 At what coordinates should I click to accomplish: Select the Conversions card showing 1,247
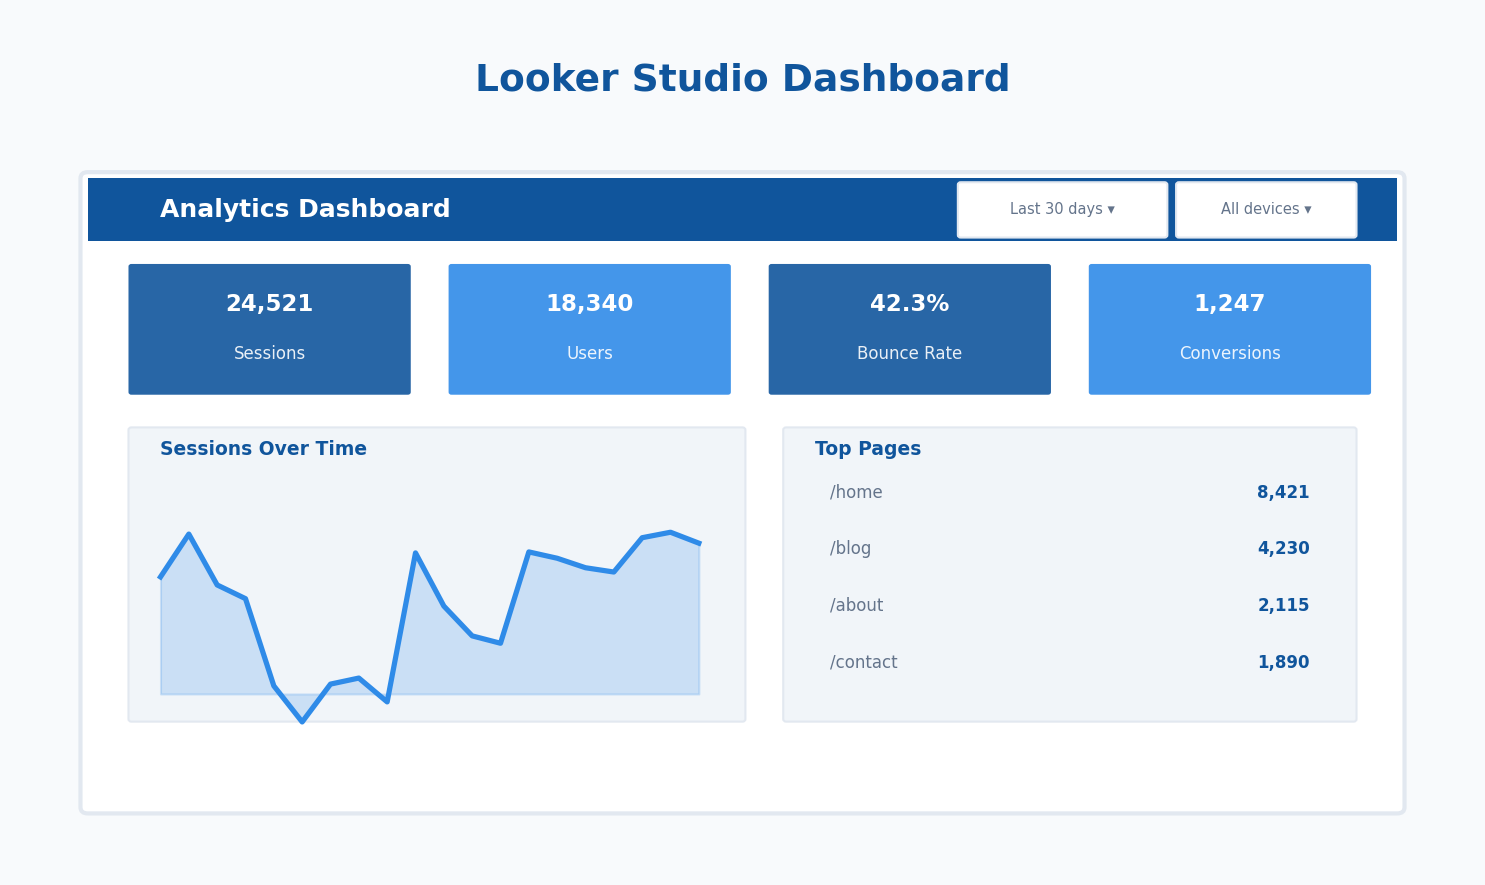pos(1229,329)
